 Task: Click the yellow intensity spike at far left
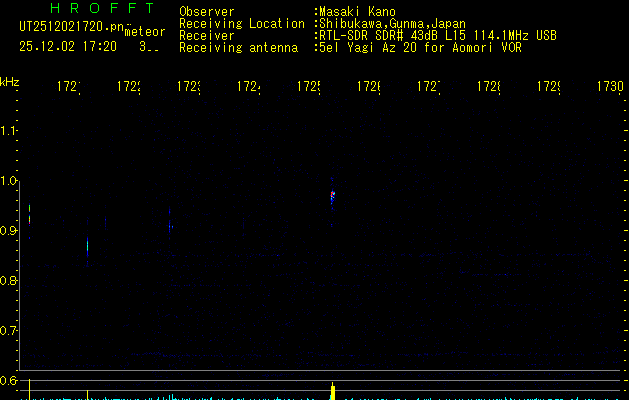tap(29, 389)
